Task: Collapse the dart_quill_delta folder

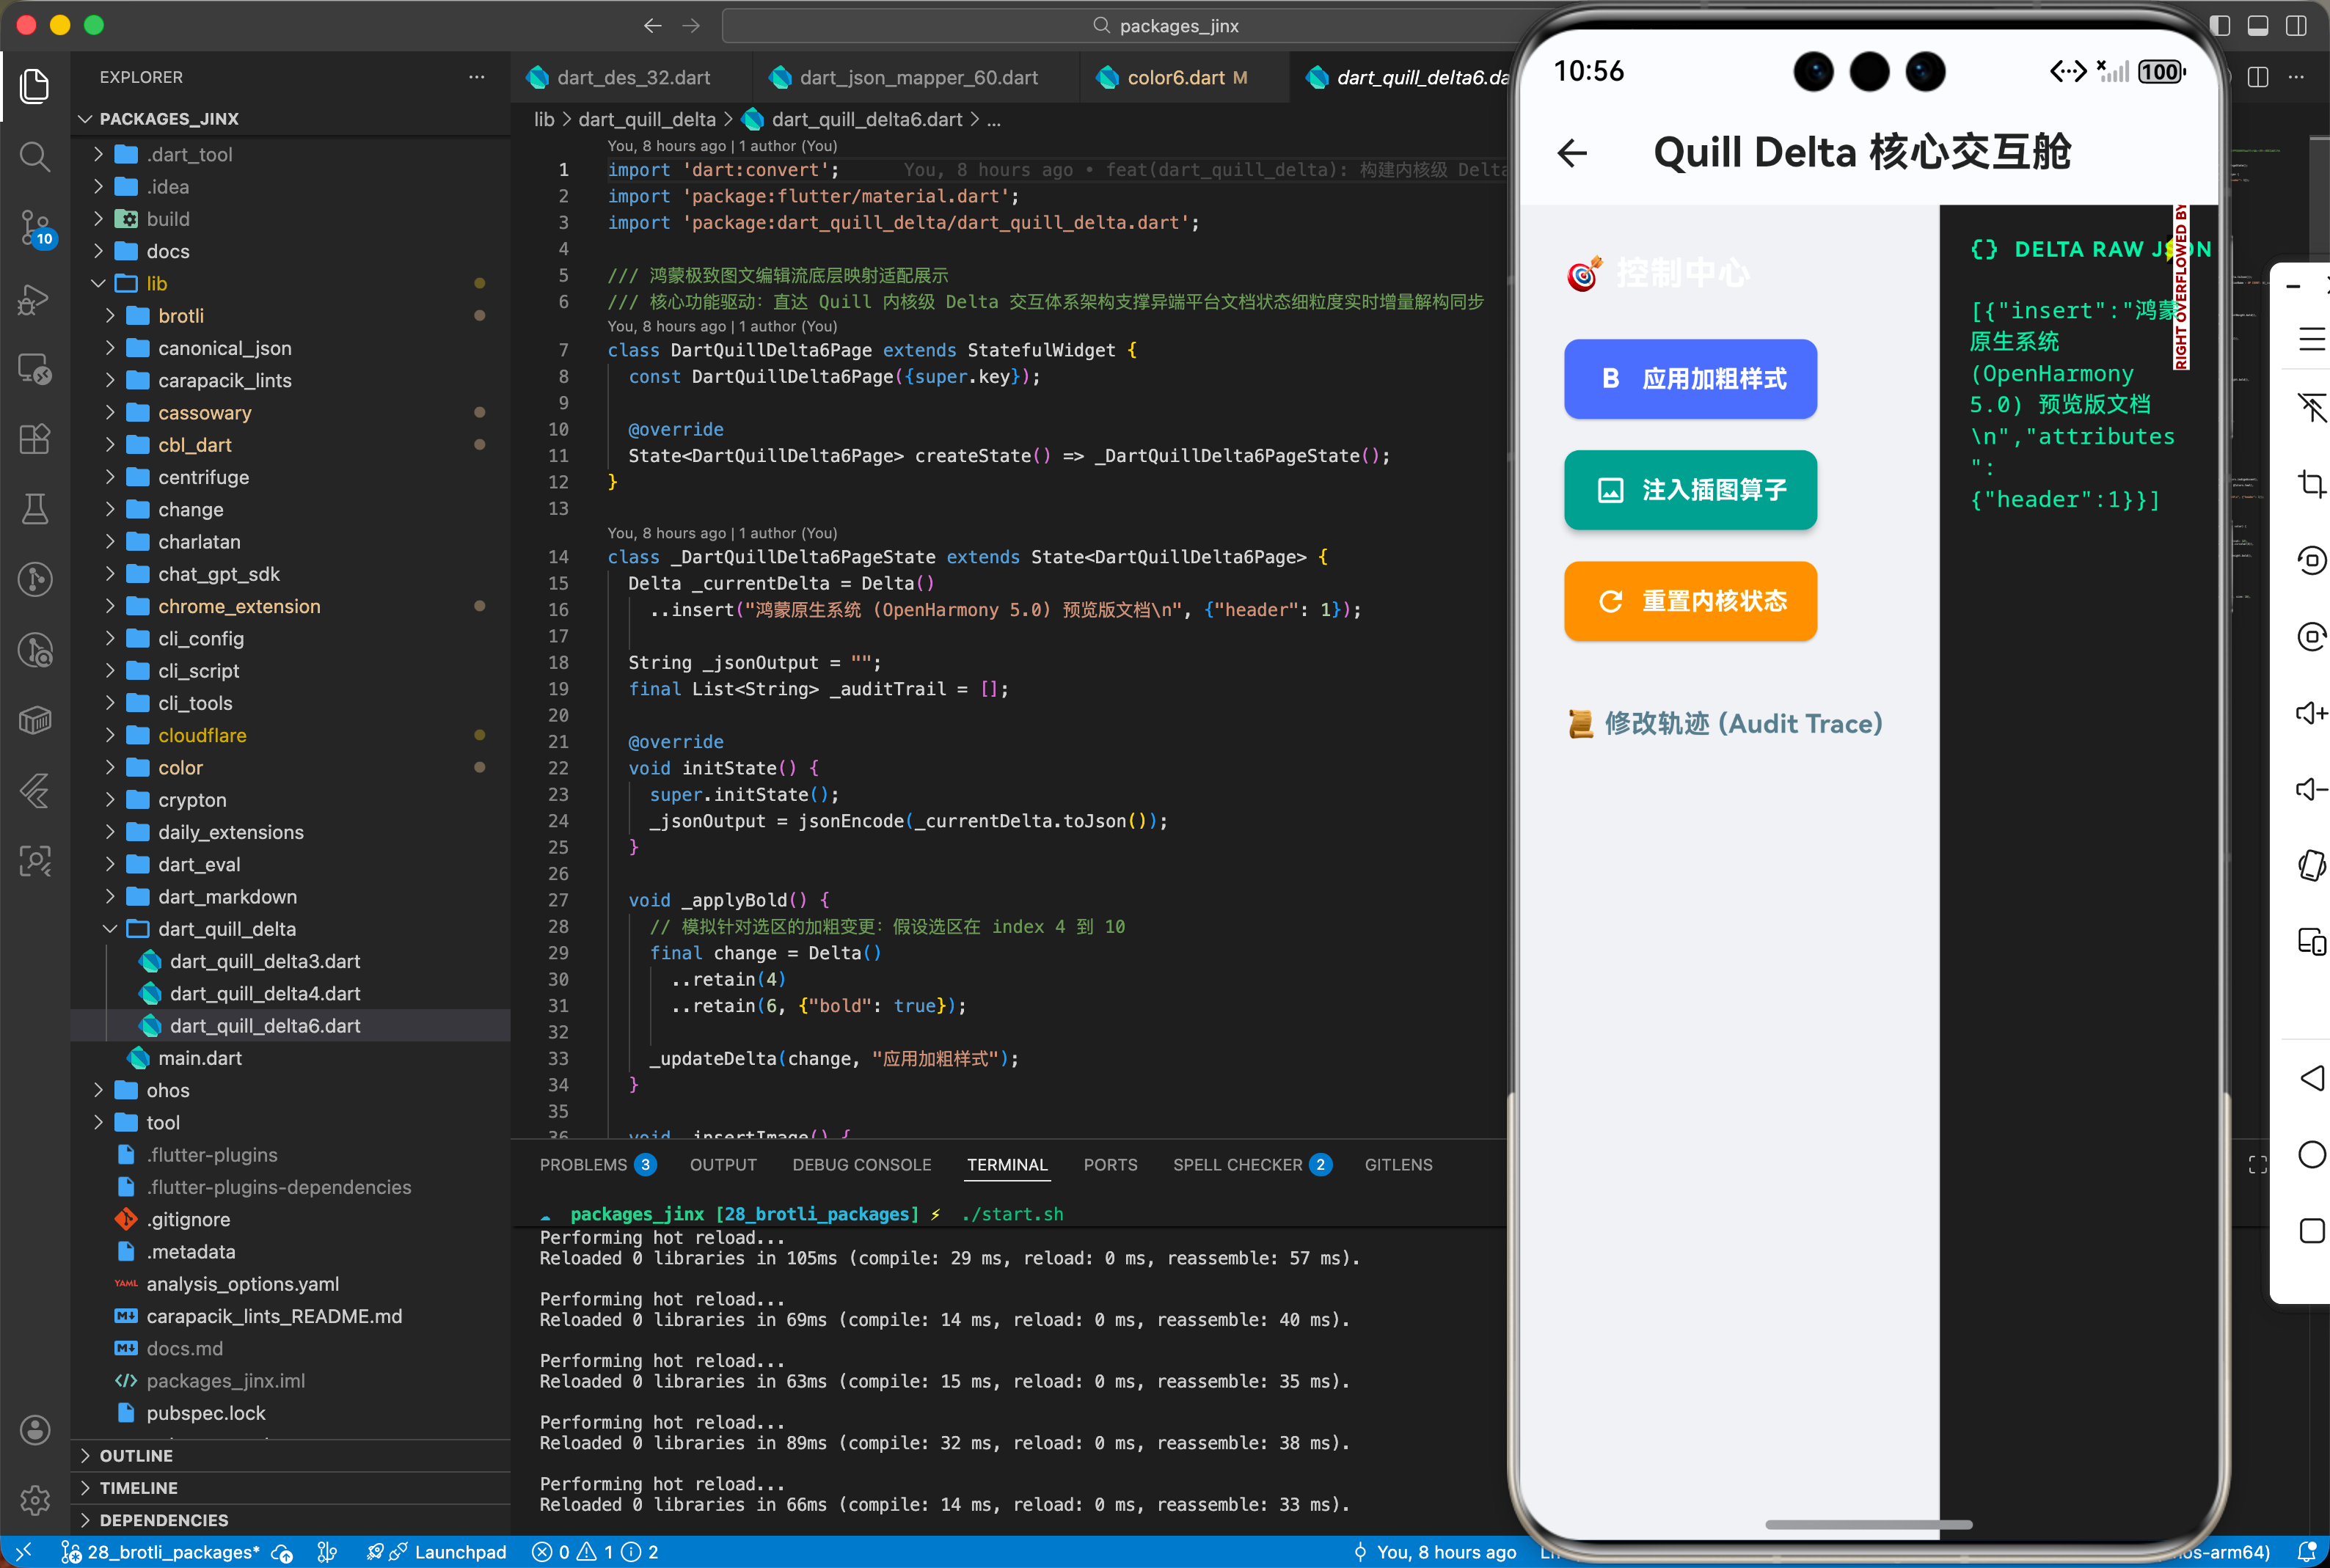Action: point(227,929)
